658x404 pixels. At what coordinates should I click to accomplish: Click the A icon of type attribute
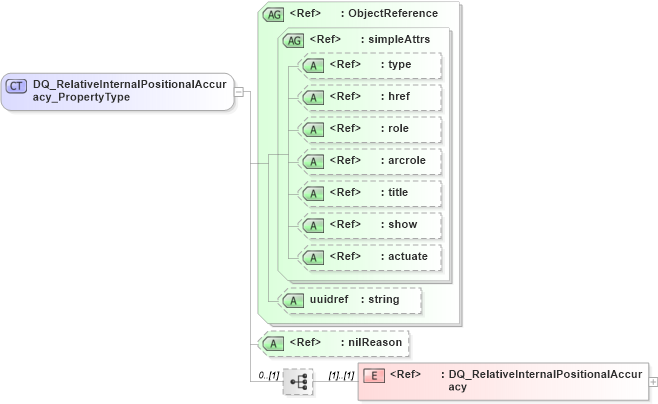click(x=313, y=66)
